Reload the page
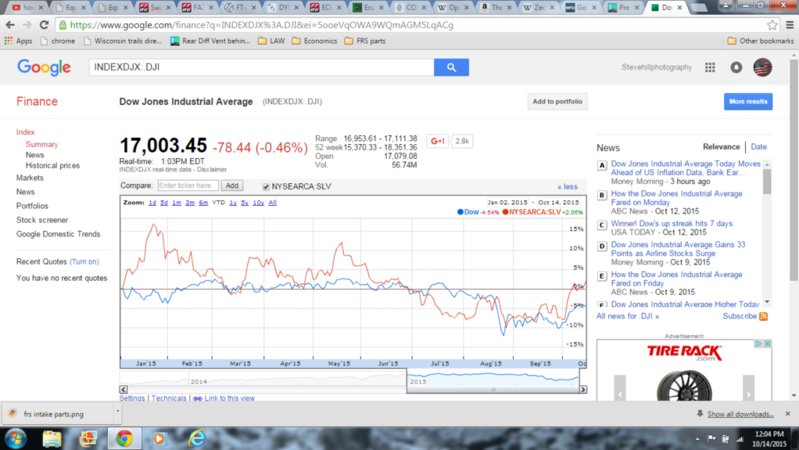 coord(44,25)
